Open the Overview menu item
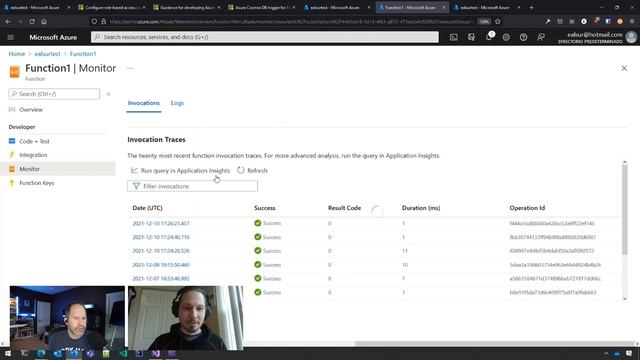This screenshot has width=640, height=360. coord(31,109)
